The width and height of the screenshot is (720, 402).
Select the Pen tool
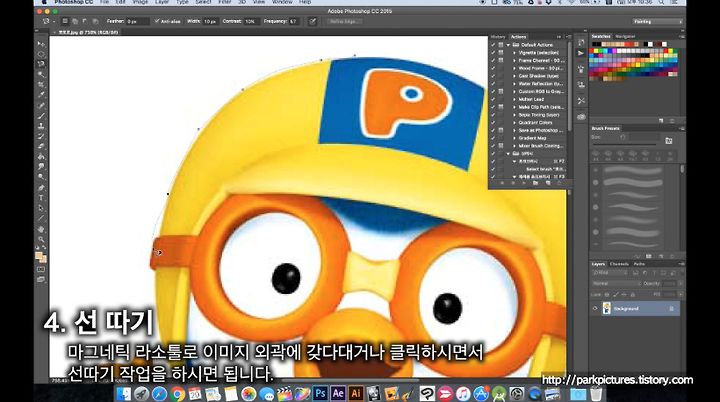pos(41,188)
